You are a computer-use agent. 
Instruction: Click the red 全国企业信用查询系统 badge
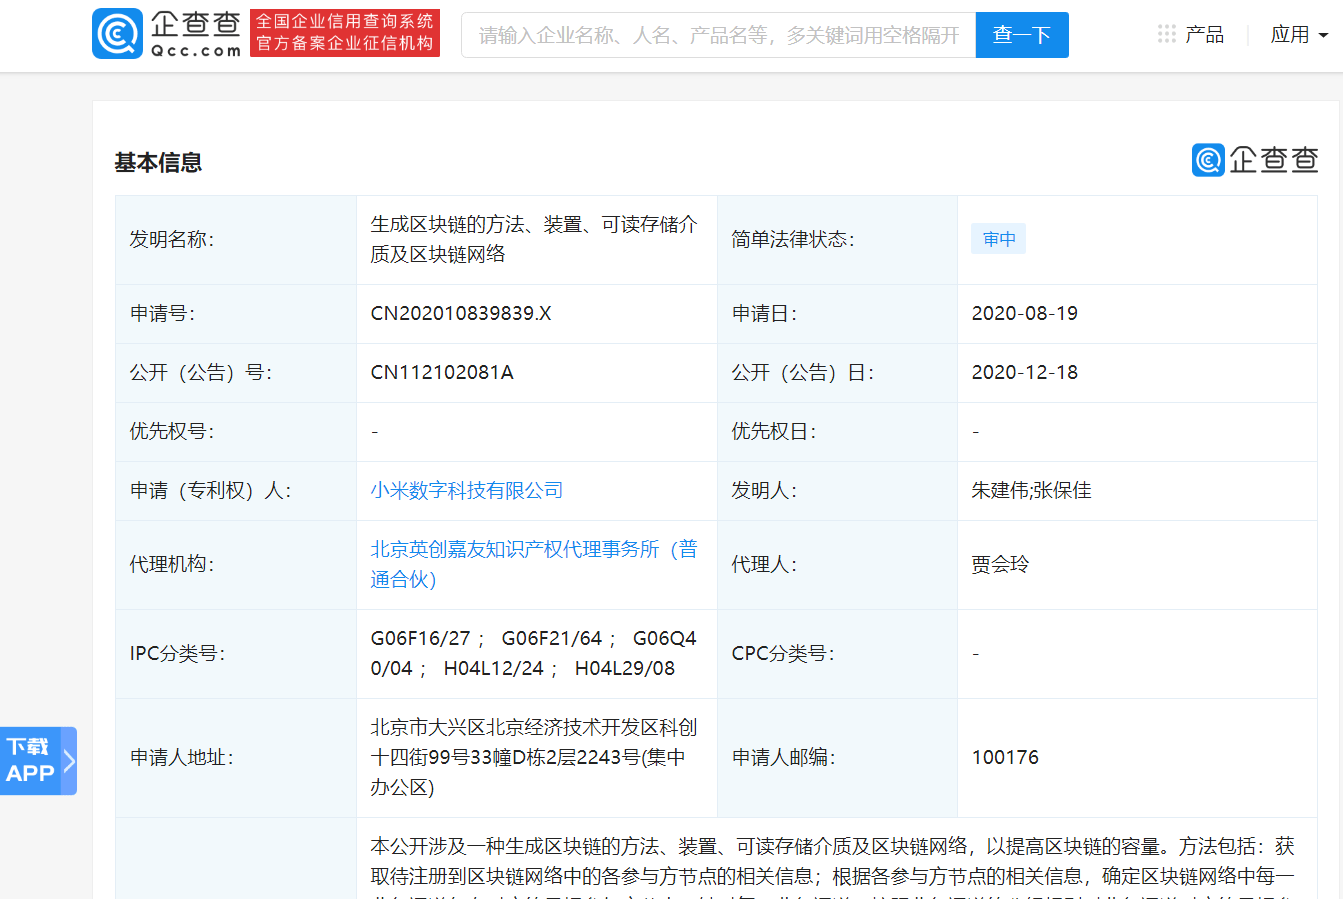[345, 33]
